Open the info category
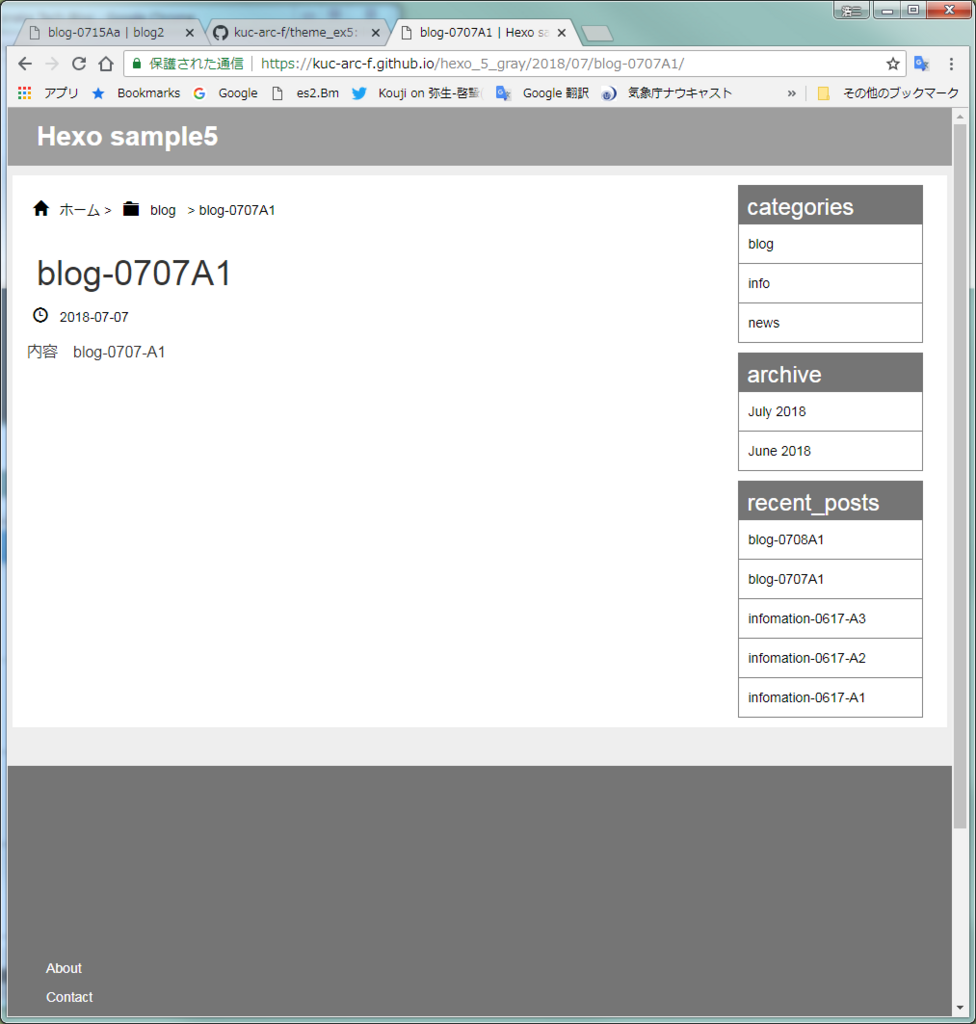The height and width of the screenshot is (1024, 976). click(830, 283)
